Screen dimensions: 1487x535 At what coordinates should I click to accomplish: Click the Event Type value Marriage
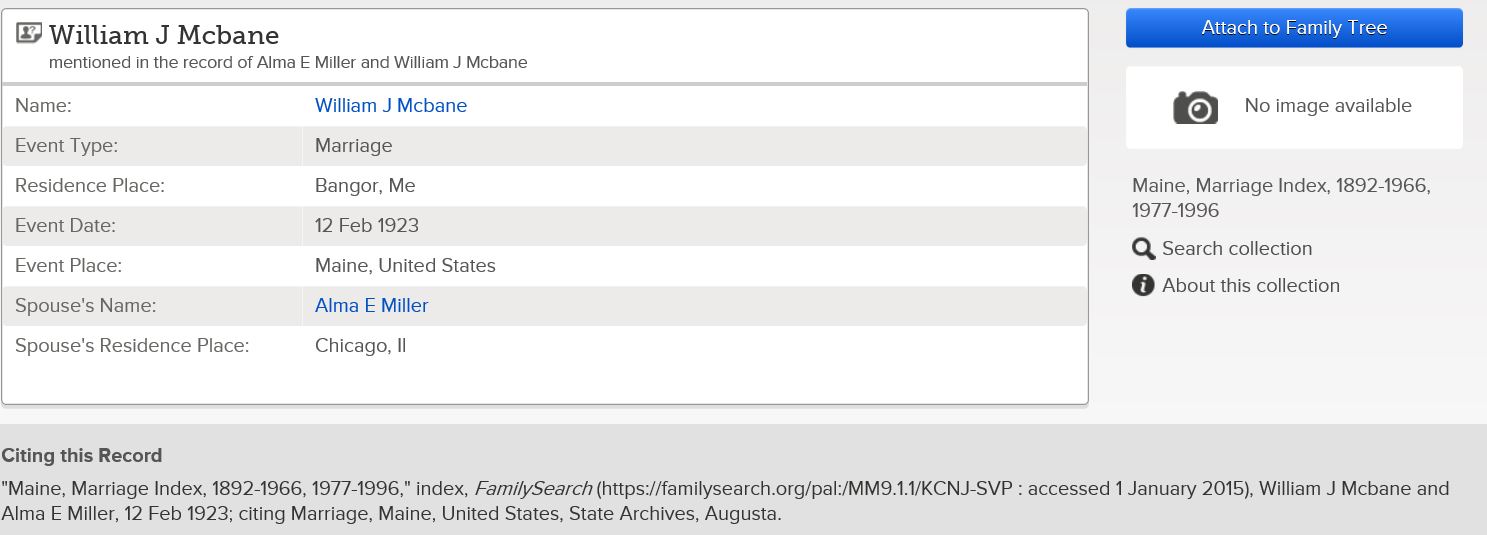354,145
